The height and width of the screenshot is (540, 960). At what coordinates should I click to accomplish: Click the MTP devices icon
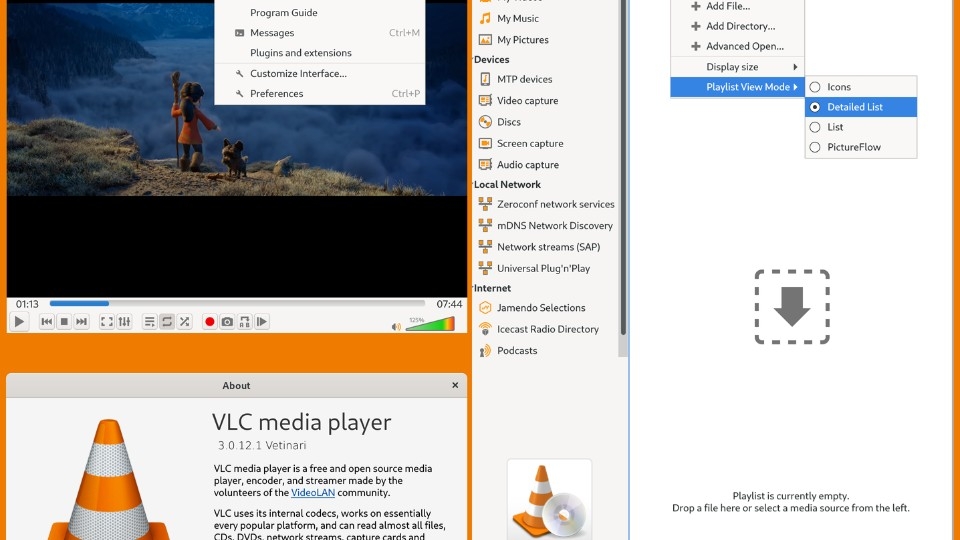click(x=485, y=79)
